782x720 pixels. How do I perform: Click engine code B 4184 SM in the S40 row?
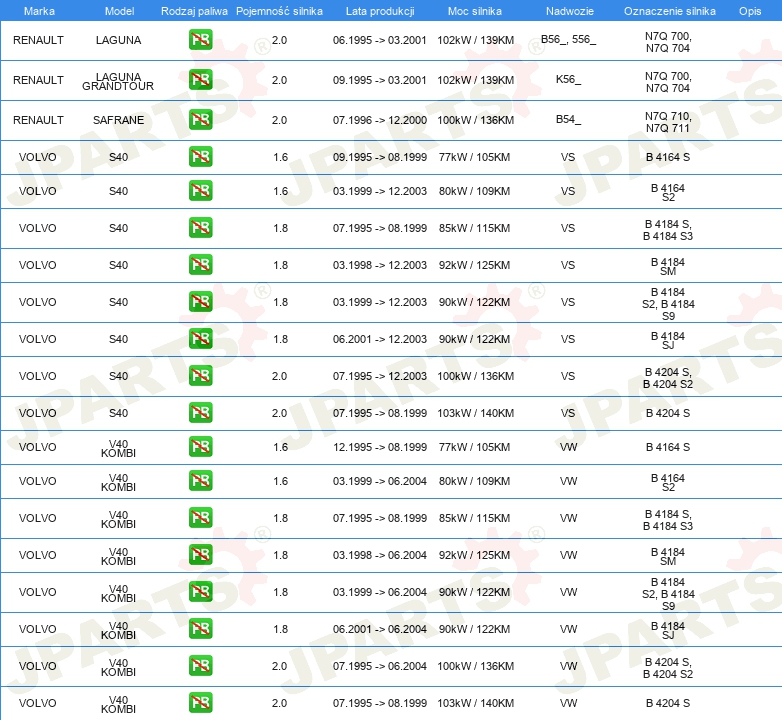pyautogui.click(x=668, y=266)
